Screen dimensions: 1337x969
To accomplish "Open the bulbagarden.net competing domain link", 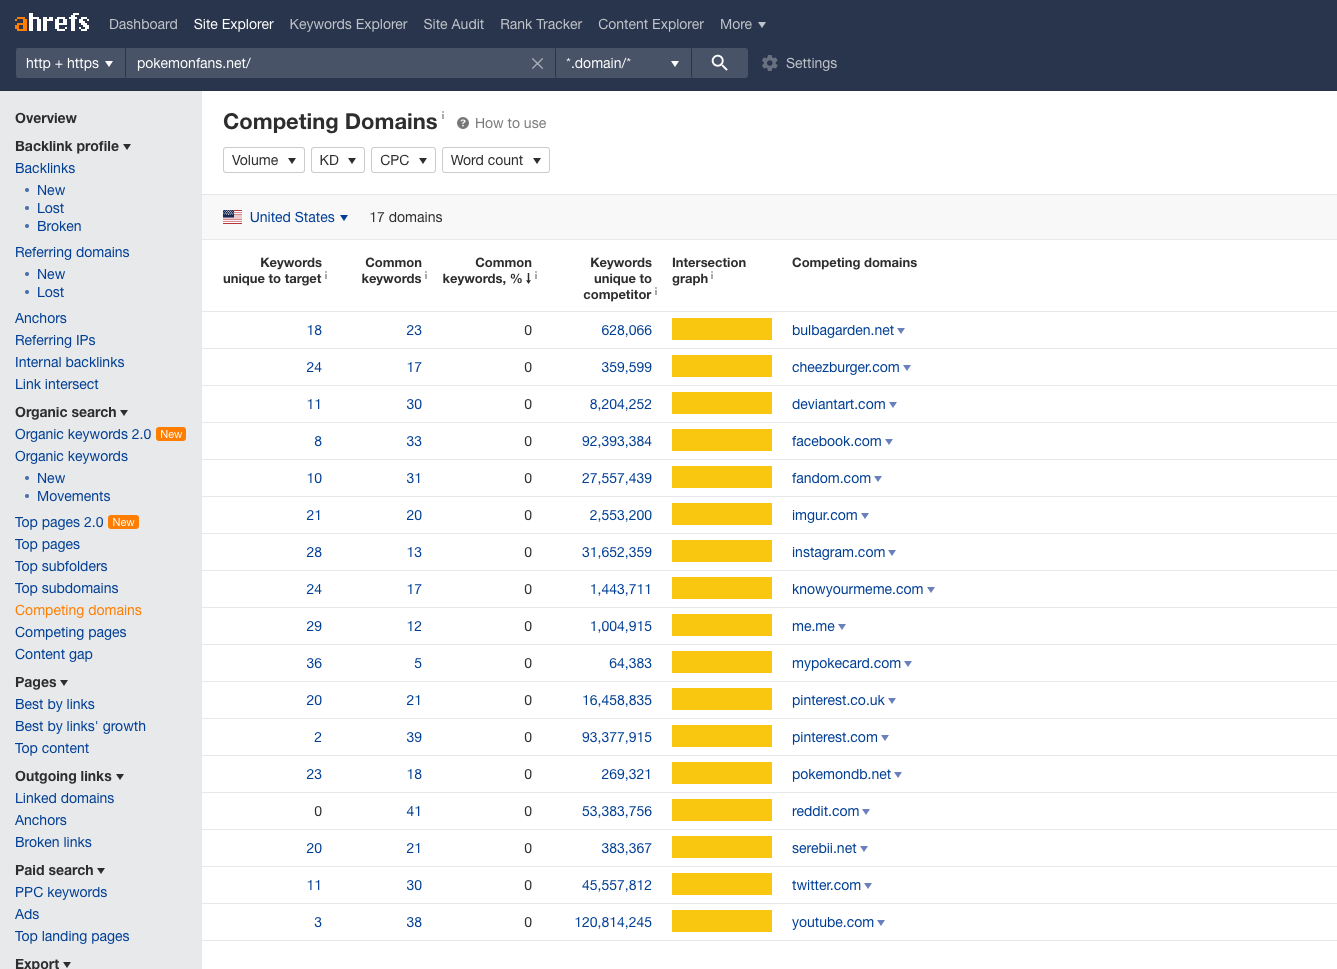I will click(x=843, y=330).
